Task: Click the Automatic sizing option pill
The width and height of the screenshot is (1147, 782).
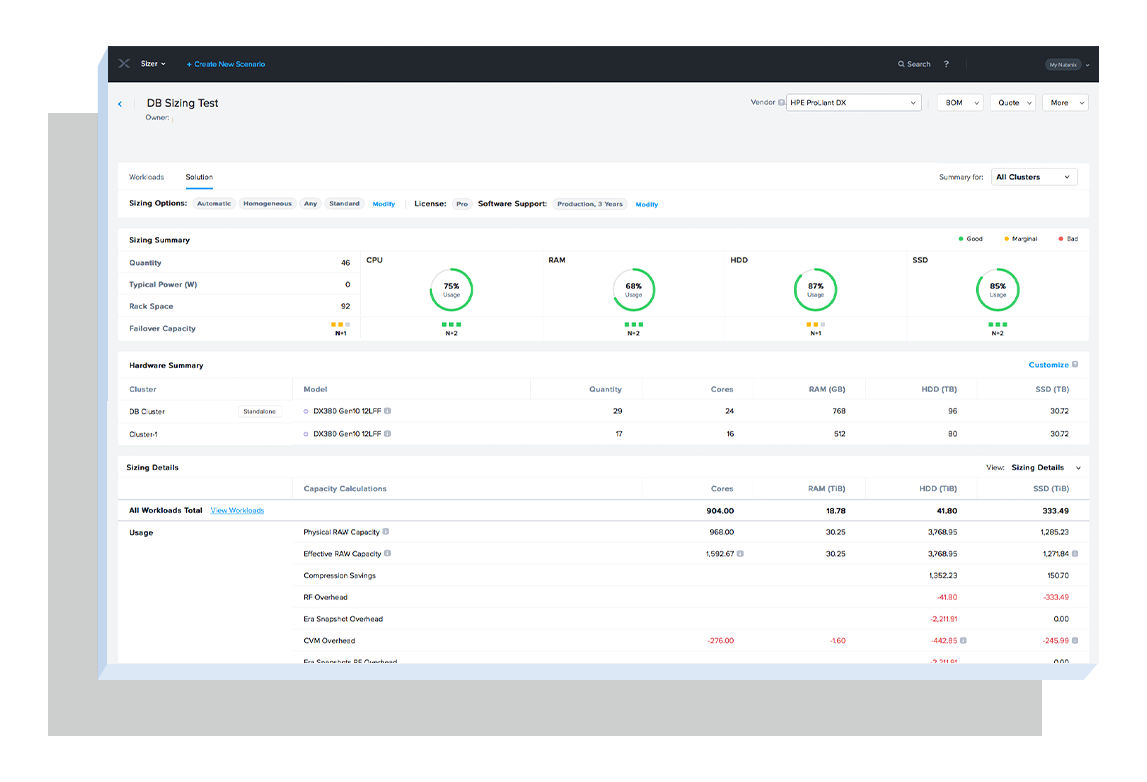Action: click(214, 204)
